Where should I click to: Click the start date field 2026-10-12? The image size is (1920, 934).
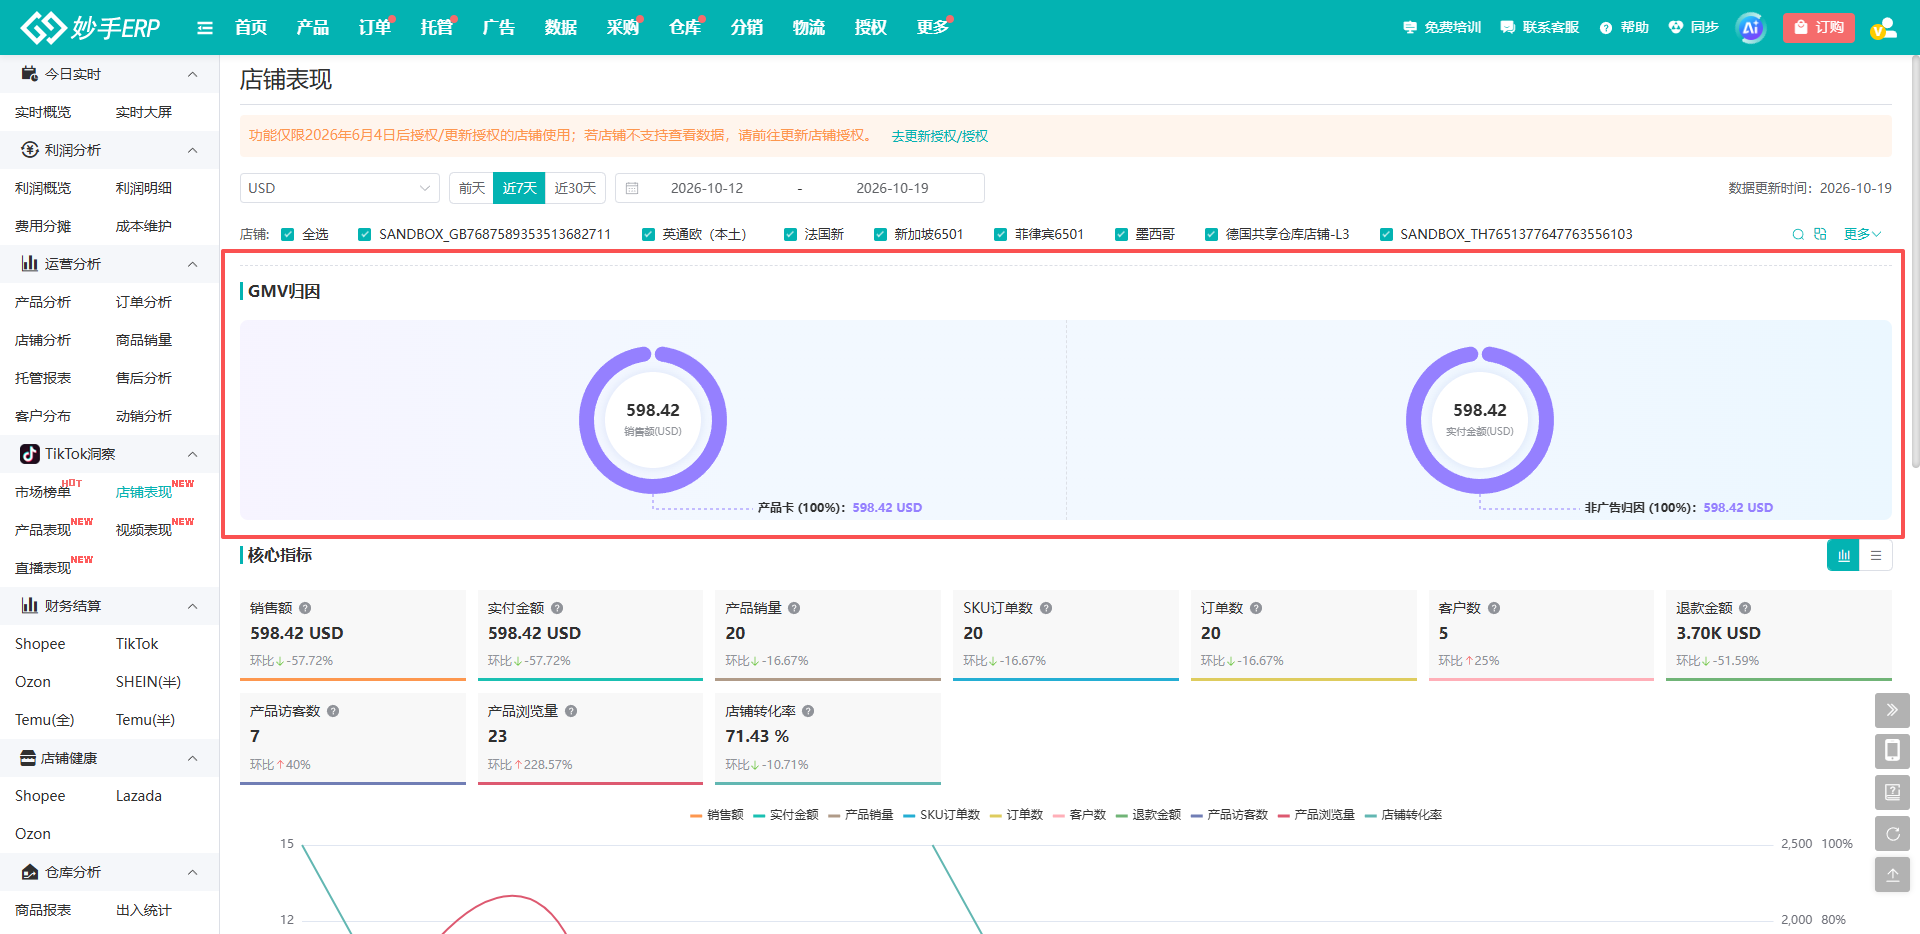click(x=706, y=188)
